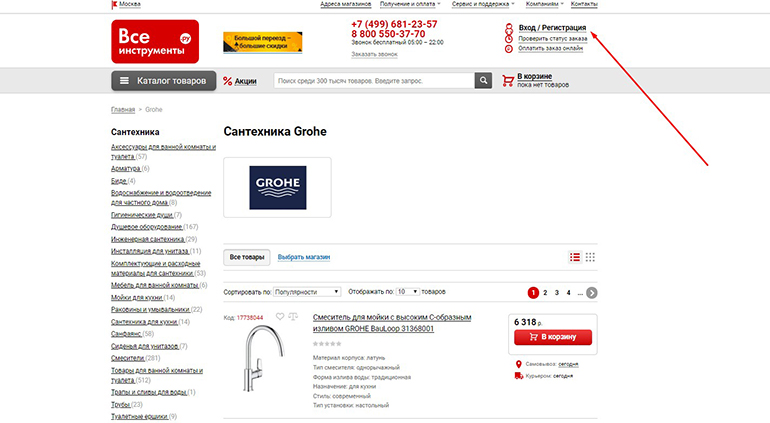Switch to grid view icon

(x=590, y=257)
